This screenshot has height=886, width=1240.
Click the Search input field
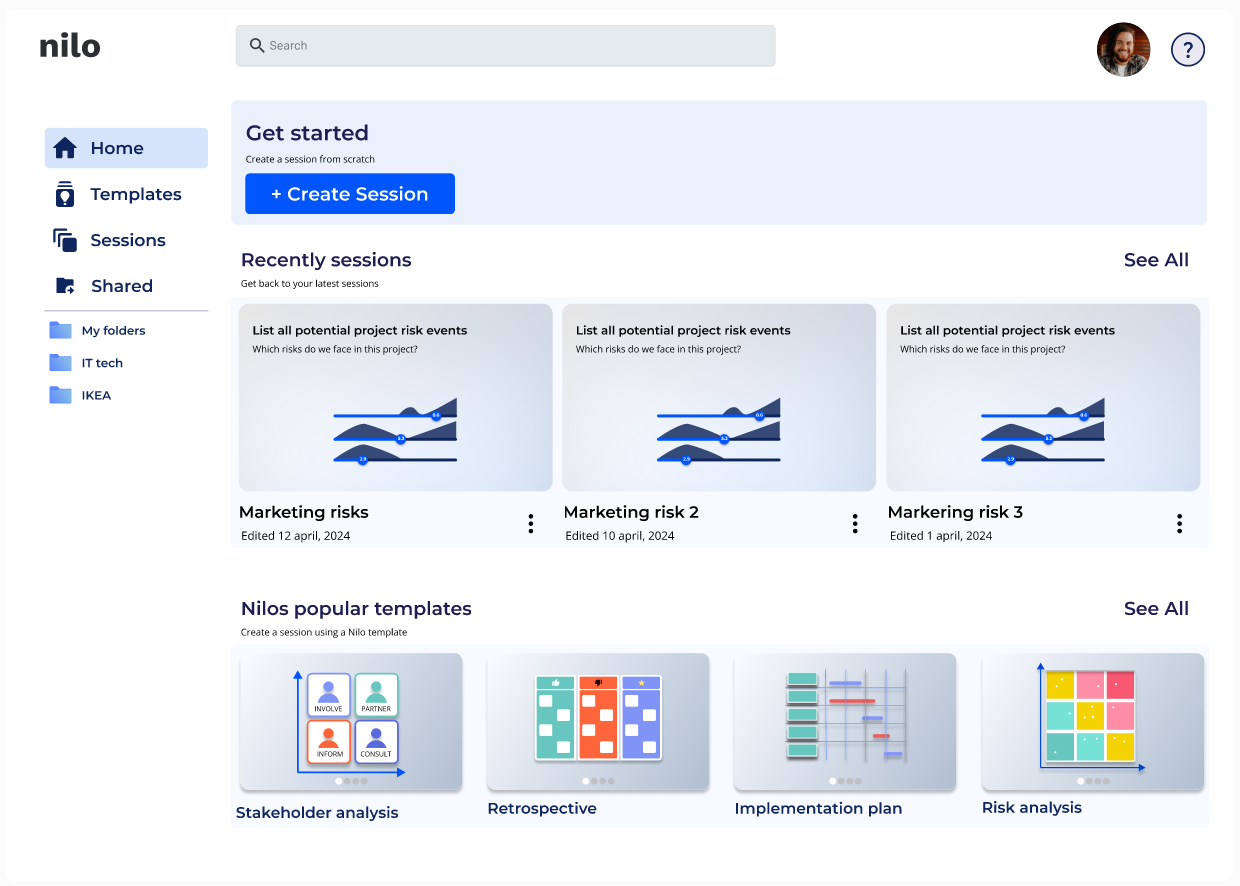pyautogui.click(x=505, y=46)
